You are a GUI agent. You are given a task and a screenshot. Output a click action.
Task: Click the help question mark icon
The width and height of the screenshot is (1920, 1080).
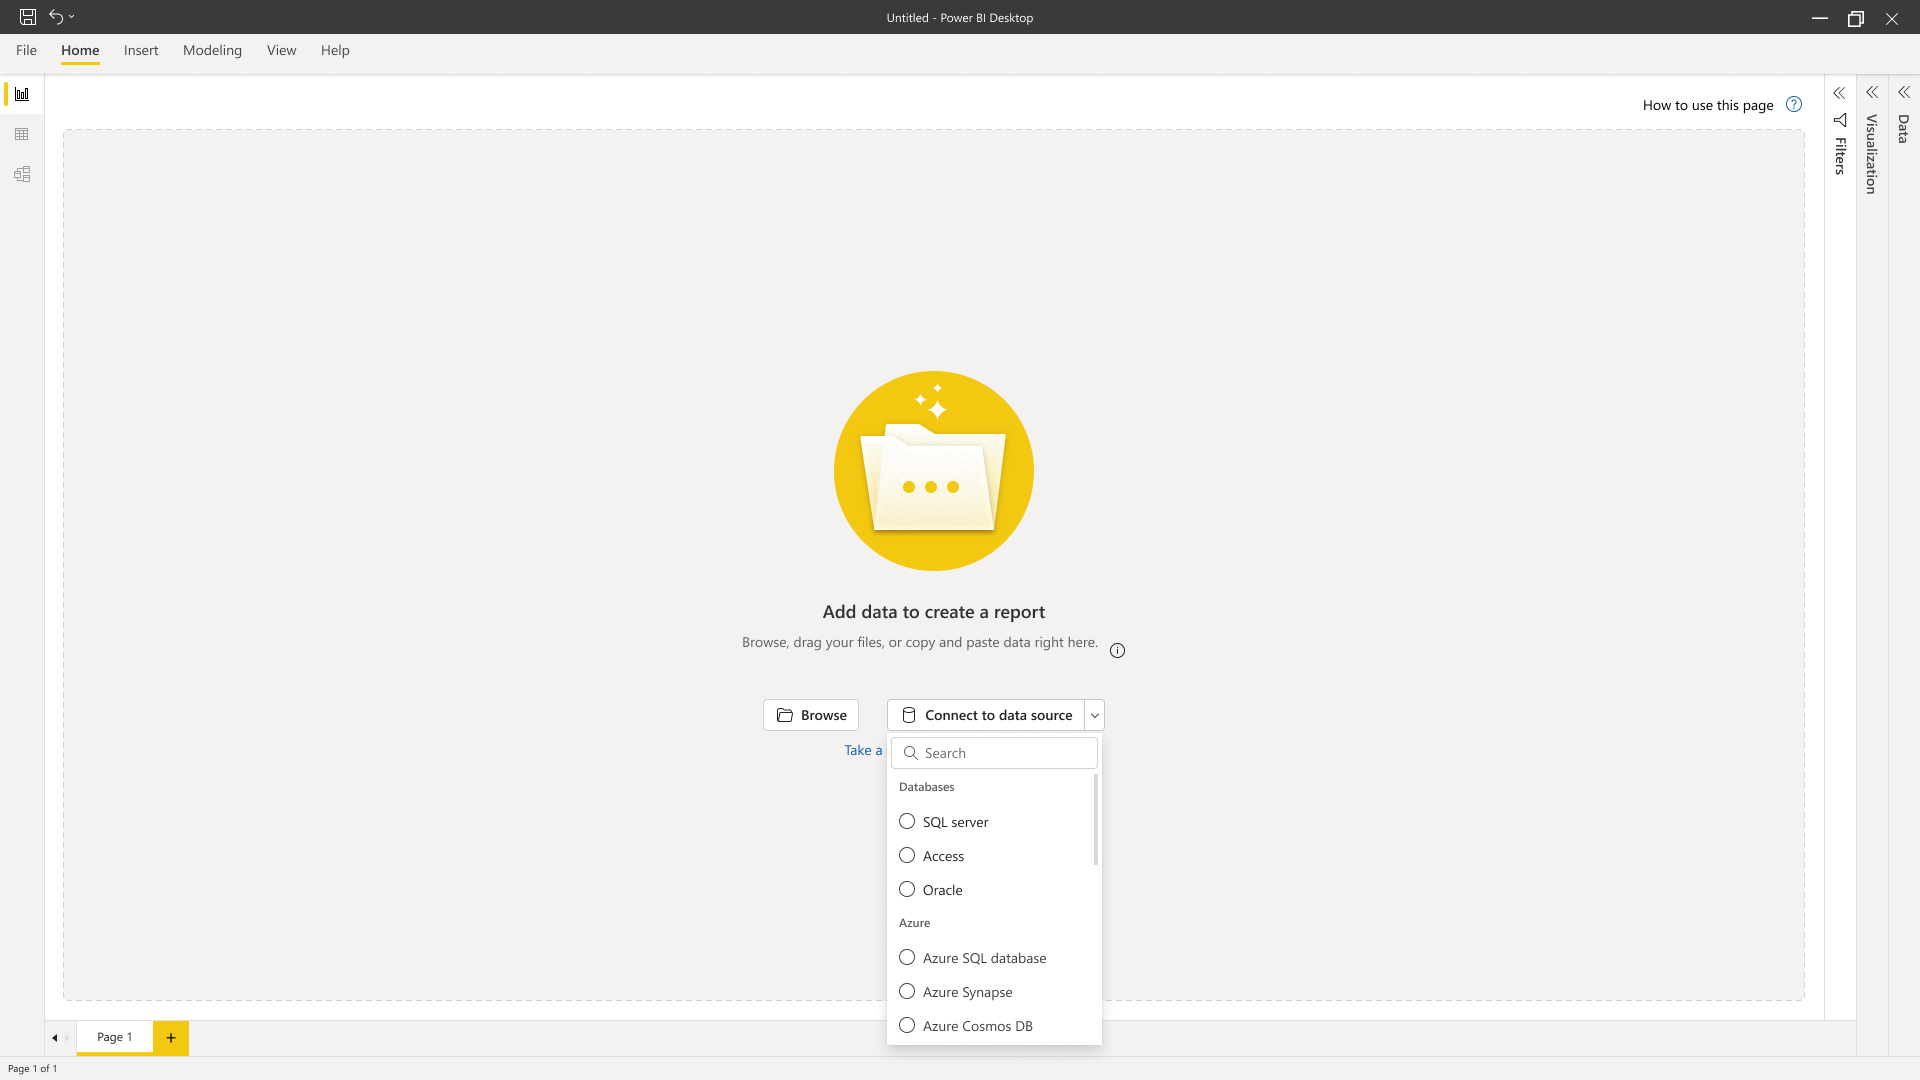coord(1794,104)
